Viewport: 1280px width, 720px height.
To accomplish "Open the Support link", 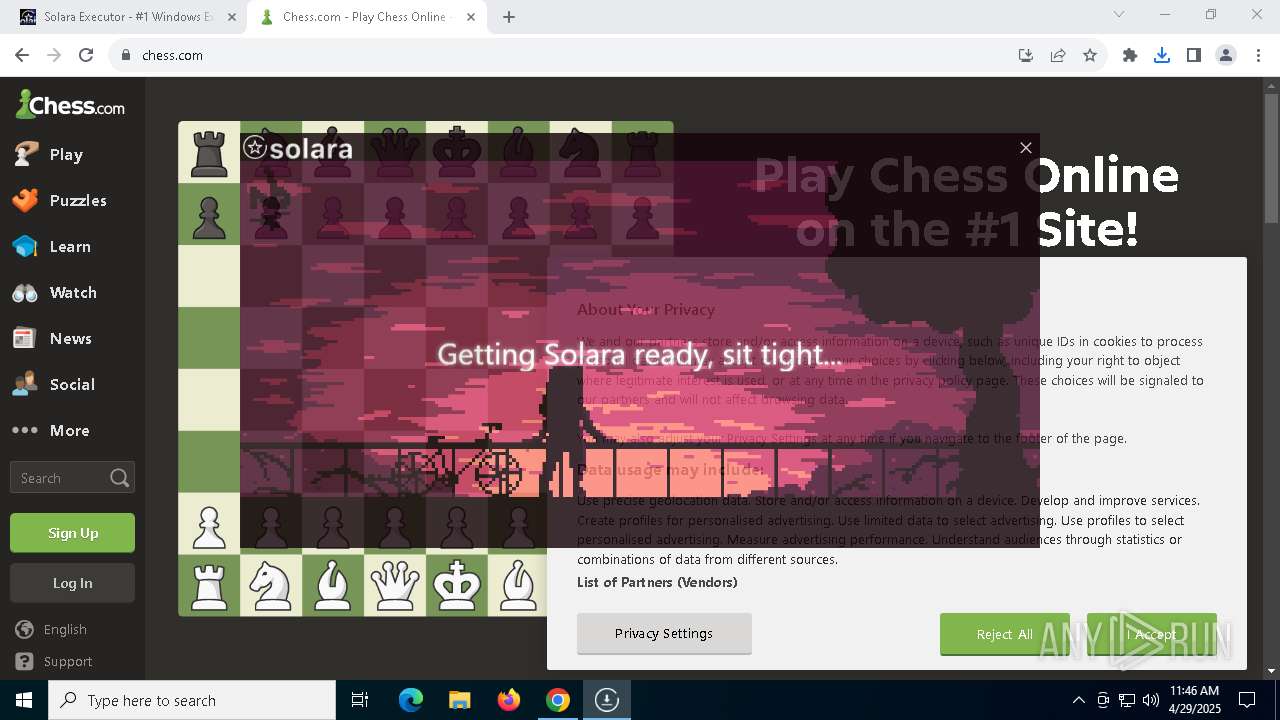I will click(x=54, y=661).
